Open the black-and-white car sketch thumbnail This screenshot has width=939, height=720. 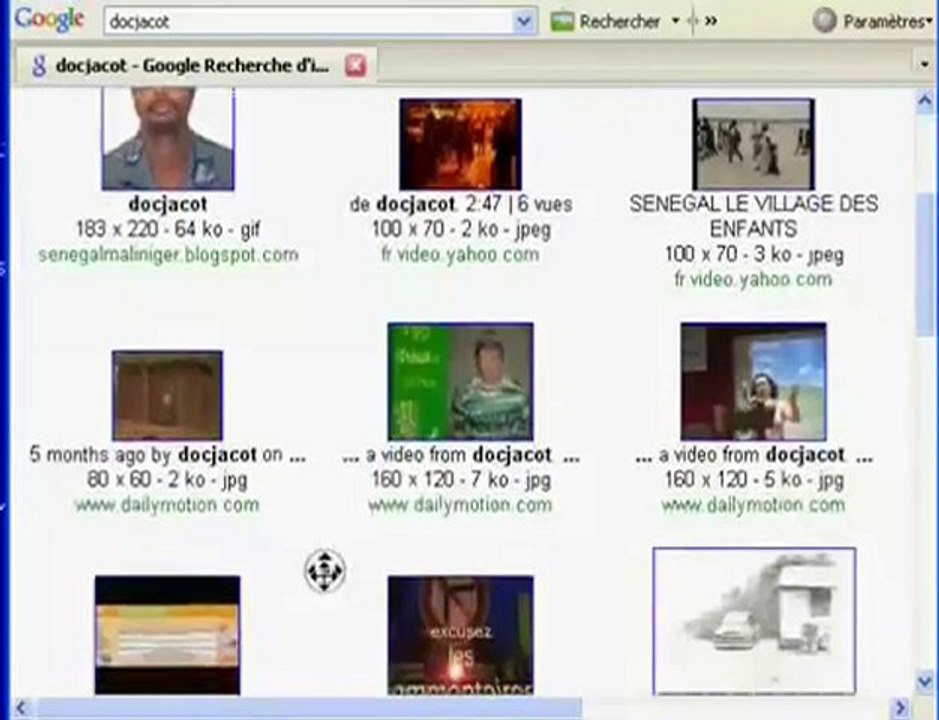(x=755, y=621)
